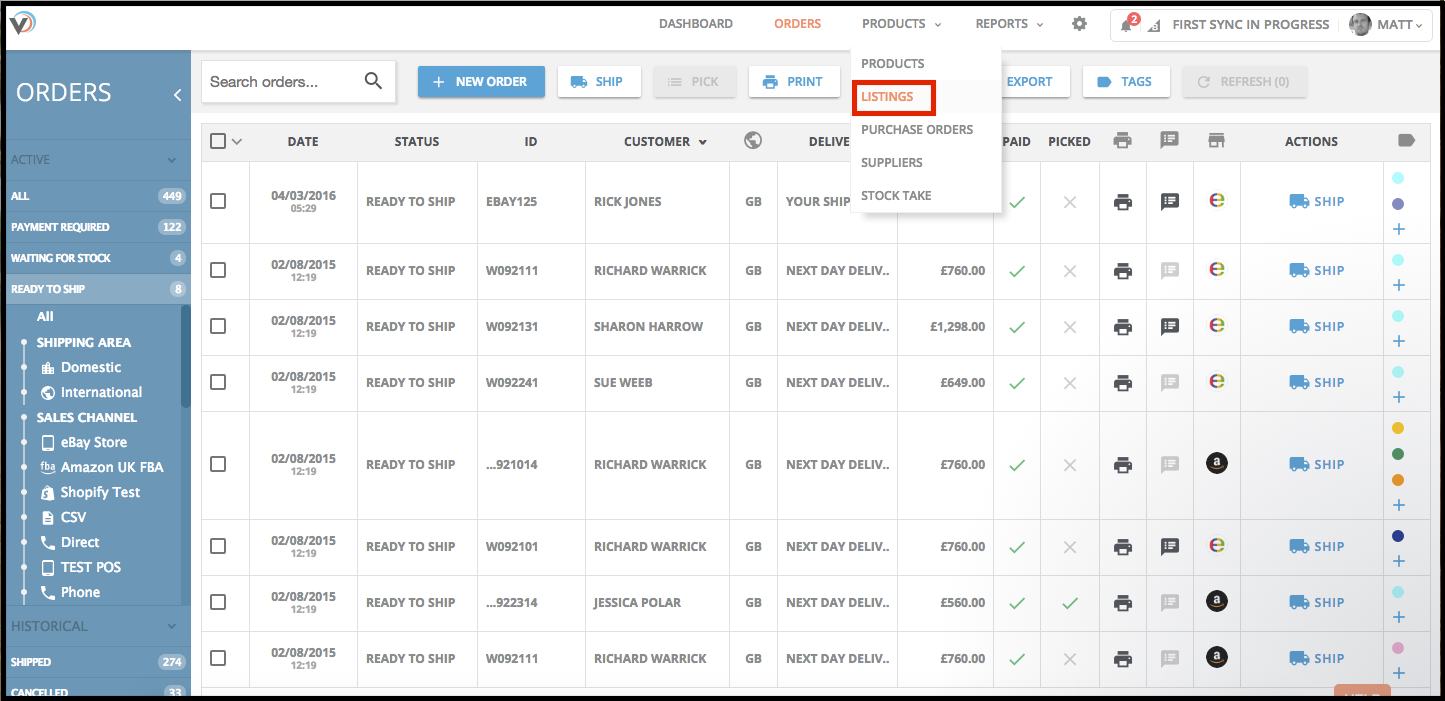Open the Reports dropdown menu

click(1009, 24)
